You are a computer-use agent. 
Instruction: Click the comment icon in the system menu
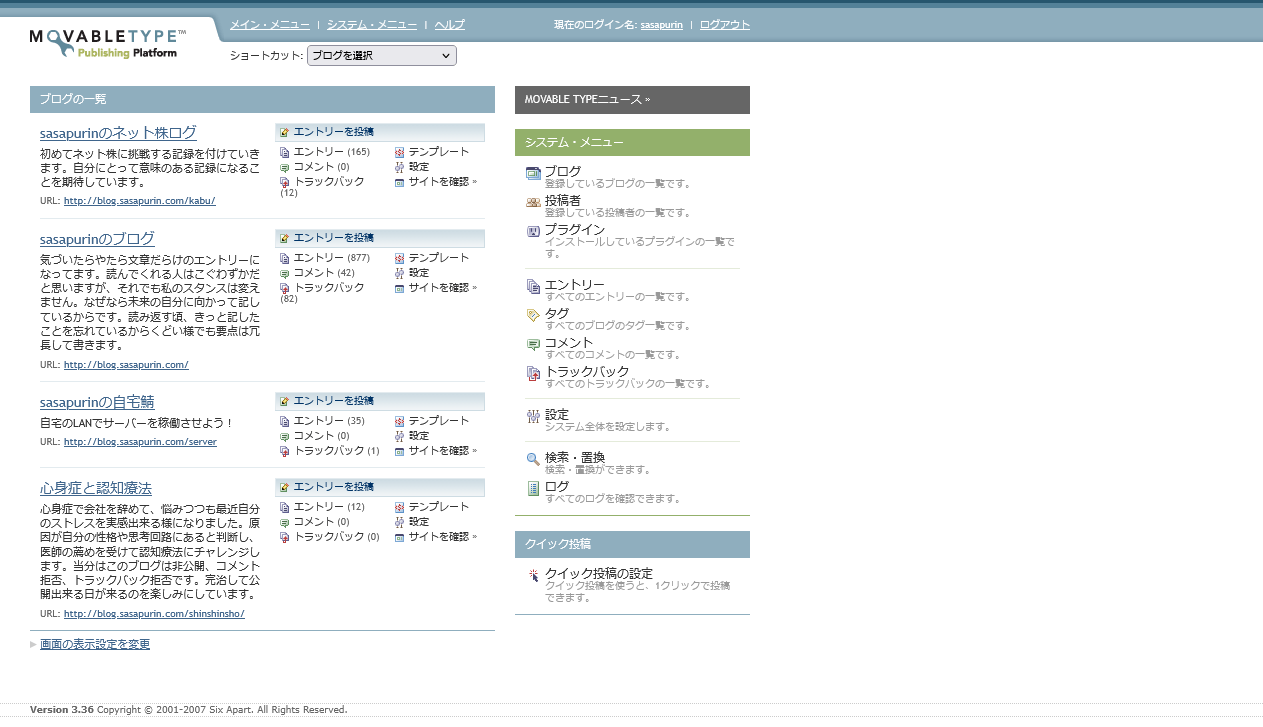click(533, 345)
